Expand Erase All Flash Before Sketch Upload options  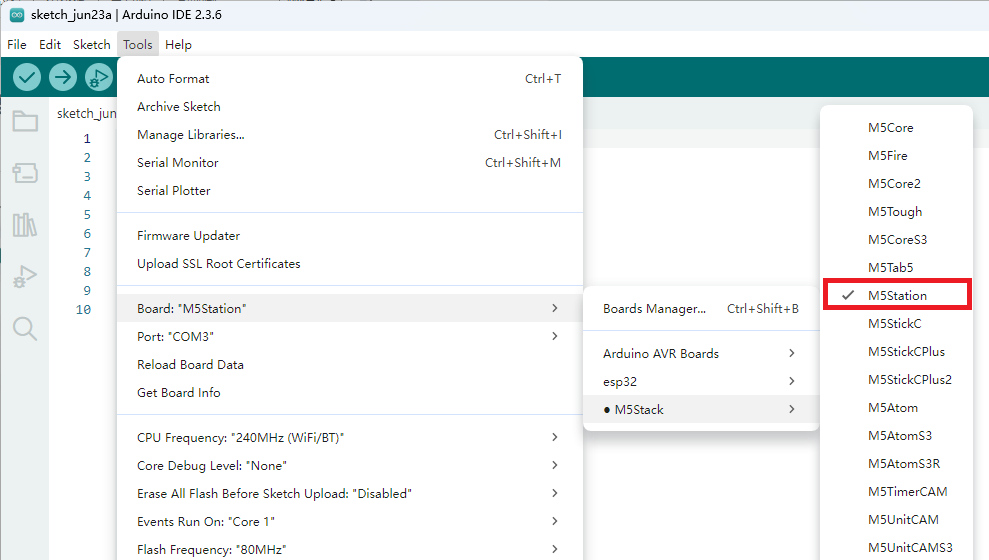tap(349, 493)
